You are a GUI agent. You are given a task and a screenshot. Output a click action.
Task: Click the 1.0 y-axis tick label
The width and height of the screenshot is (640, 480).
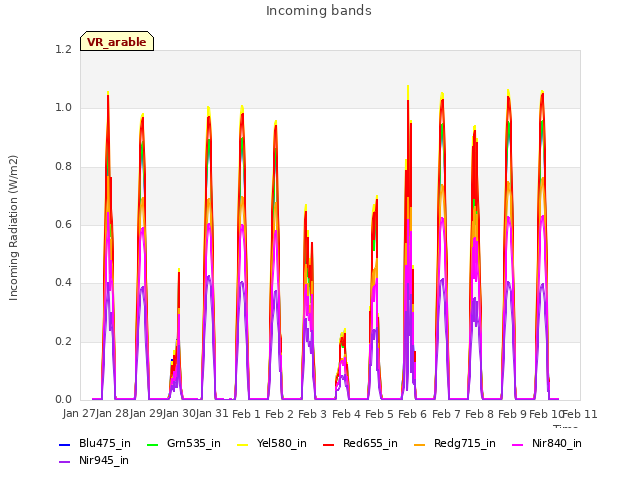pos(63,108)
